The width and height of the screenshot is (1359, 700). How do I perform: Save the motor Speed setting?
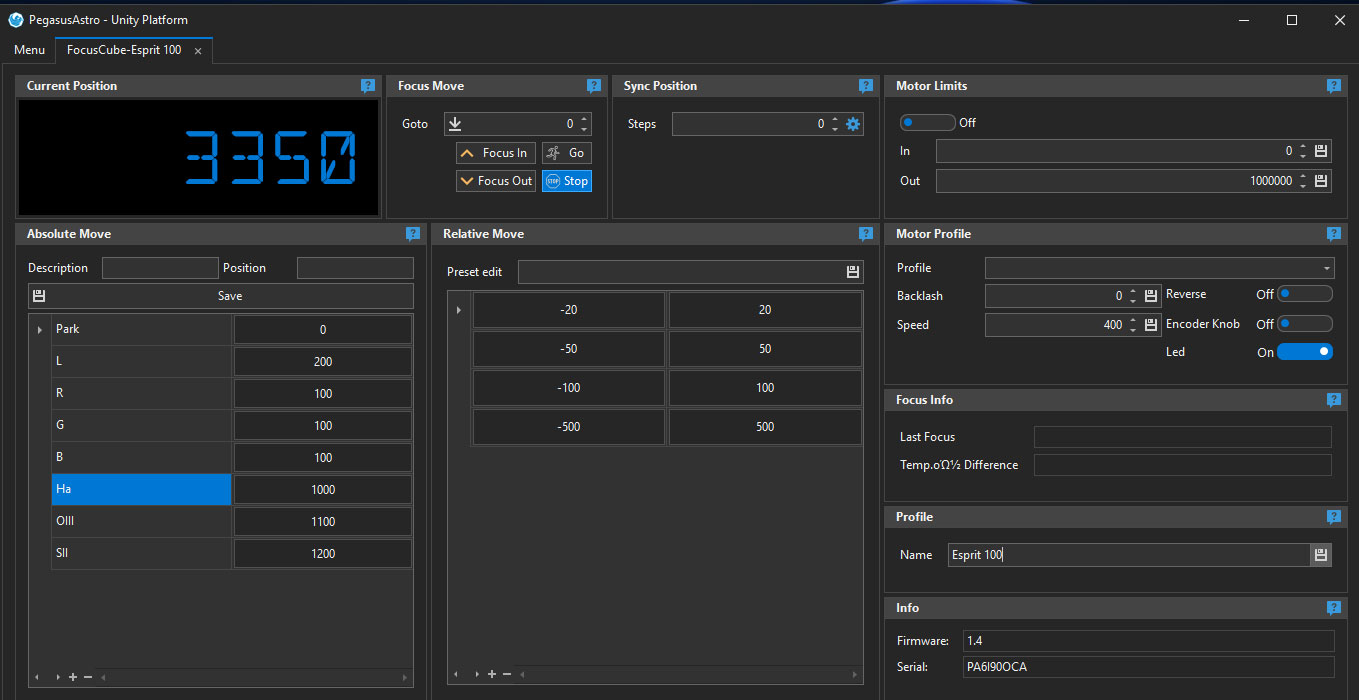coord(1151,325)
